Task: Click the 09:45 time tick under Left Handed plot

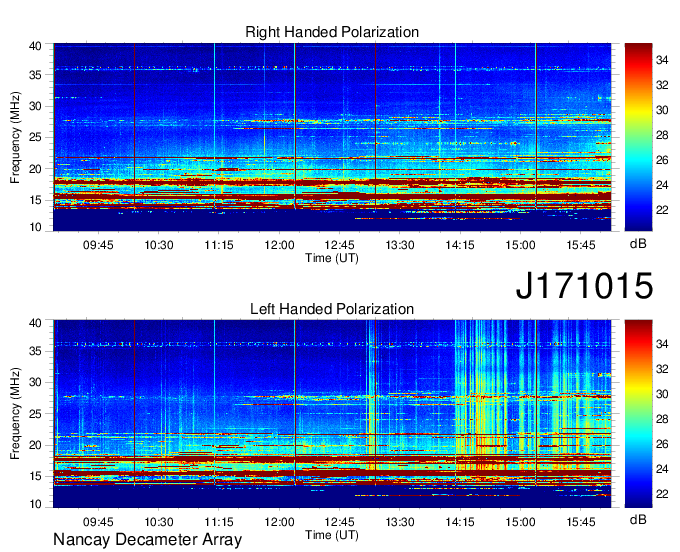Action: 98,521
